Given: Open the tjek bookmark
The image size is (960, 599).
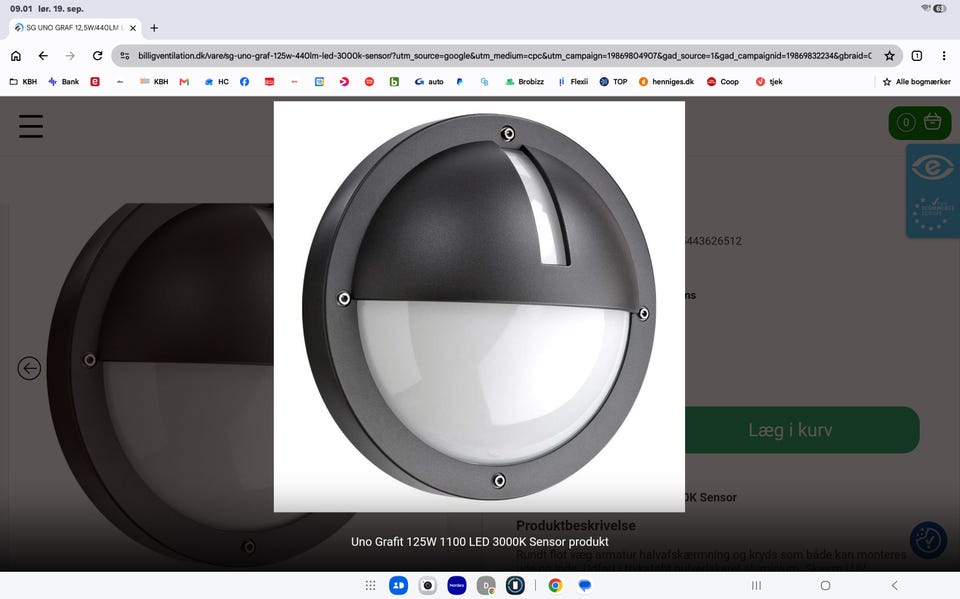Looking at the screenshot, I should (769, 81).
